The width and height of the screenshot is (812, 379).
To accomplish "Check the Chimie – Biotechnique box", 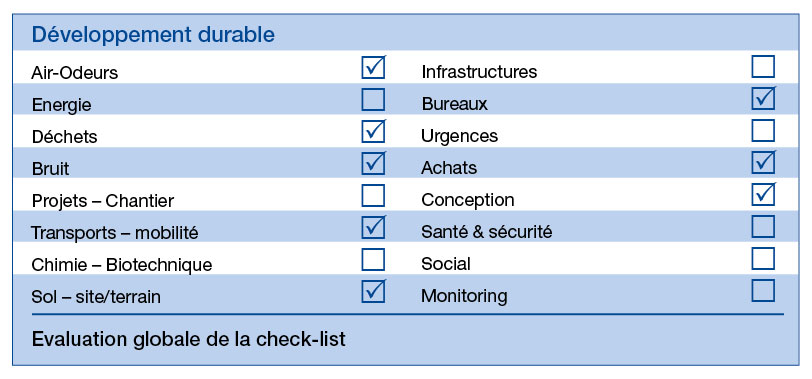I will click(373, 259).
